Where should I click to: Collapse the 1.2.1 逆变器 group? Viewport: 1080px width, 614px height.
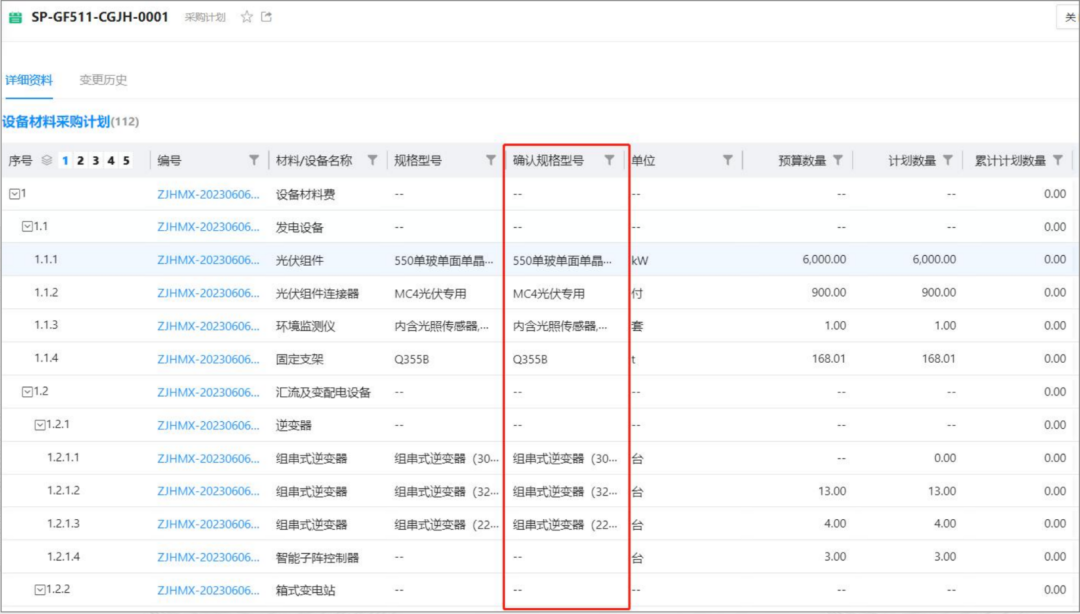pyautogui.click(x=40, y=424)
